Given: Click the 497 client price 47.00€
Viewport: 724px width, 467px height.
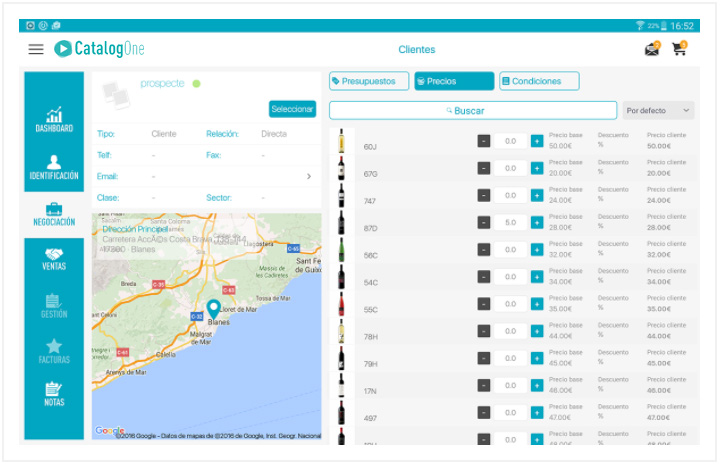Looking at the screenshot, I should [659, 418].
